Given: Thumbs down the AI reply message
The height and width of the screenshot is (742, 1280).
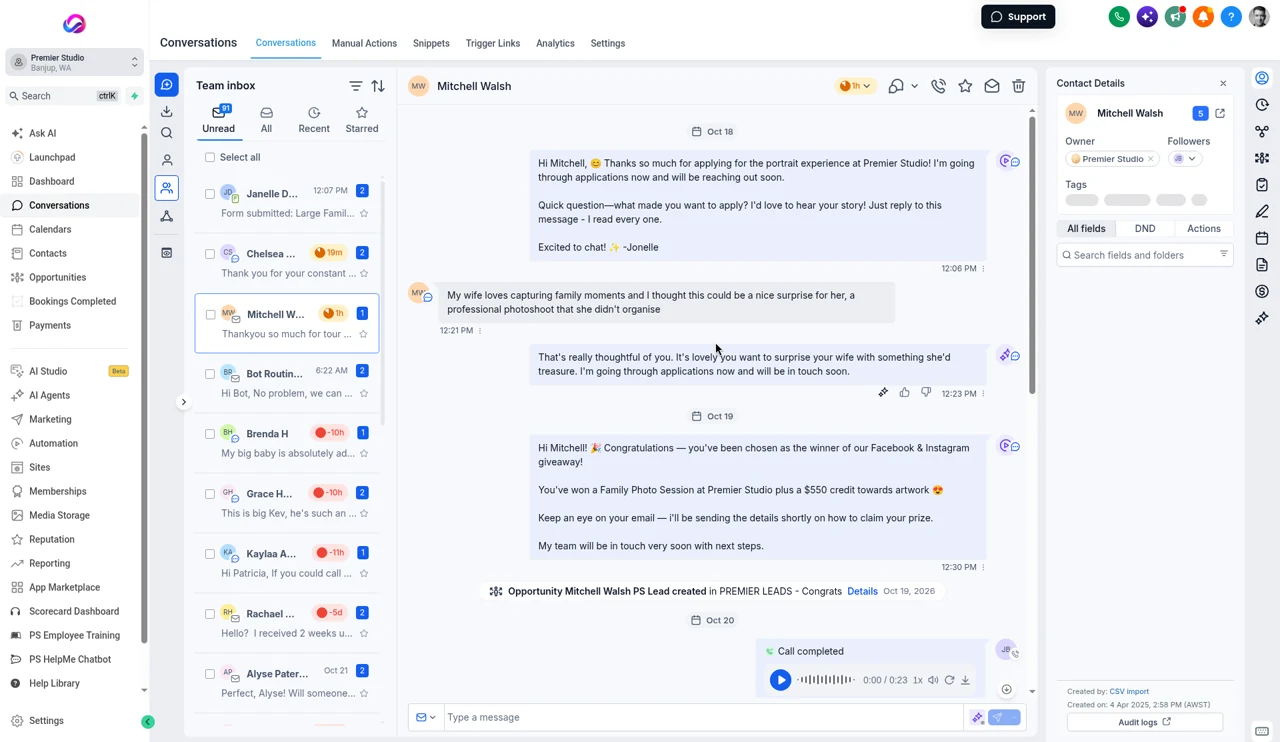Looking at the screenshot, I should [x=926, y=393].
